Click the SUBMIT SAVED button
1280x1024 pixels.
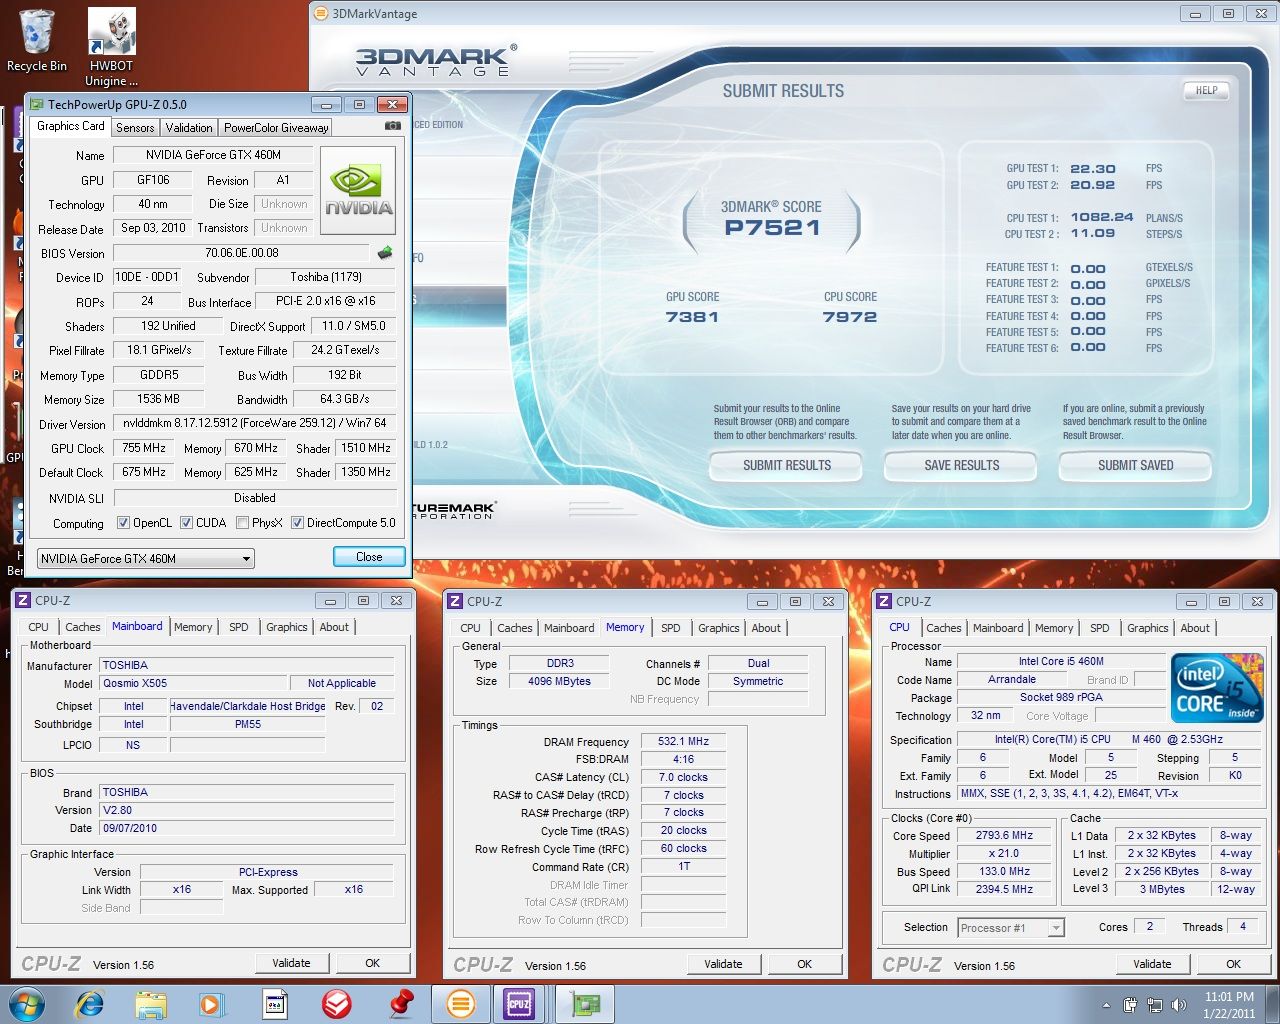pyautogui.click(x=1135, y=466)
